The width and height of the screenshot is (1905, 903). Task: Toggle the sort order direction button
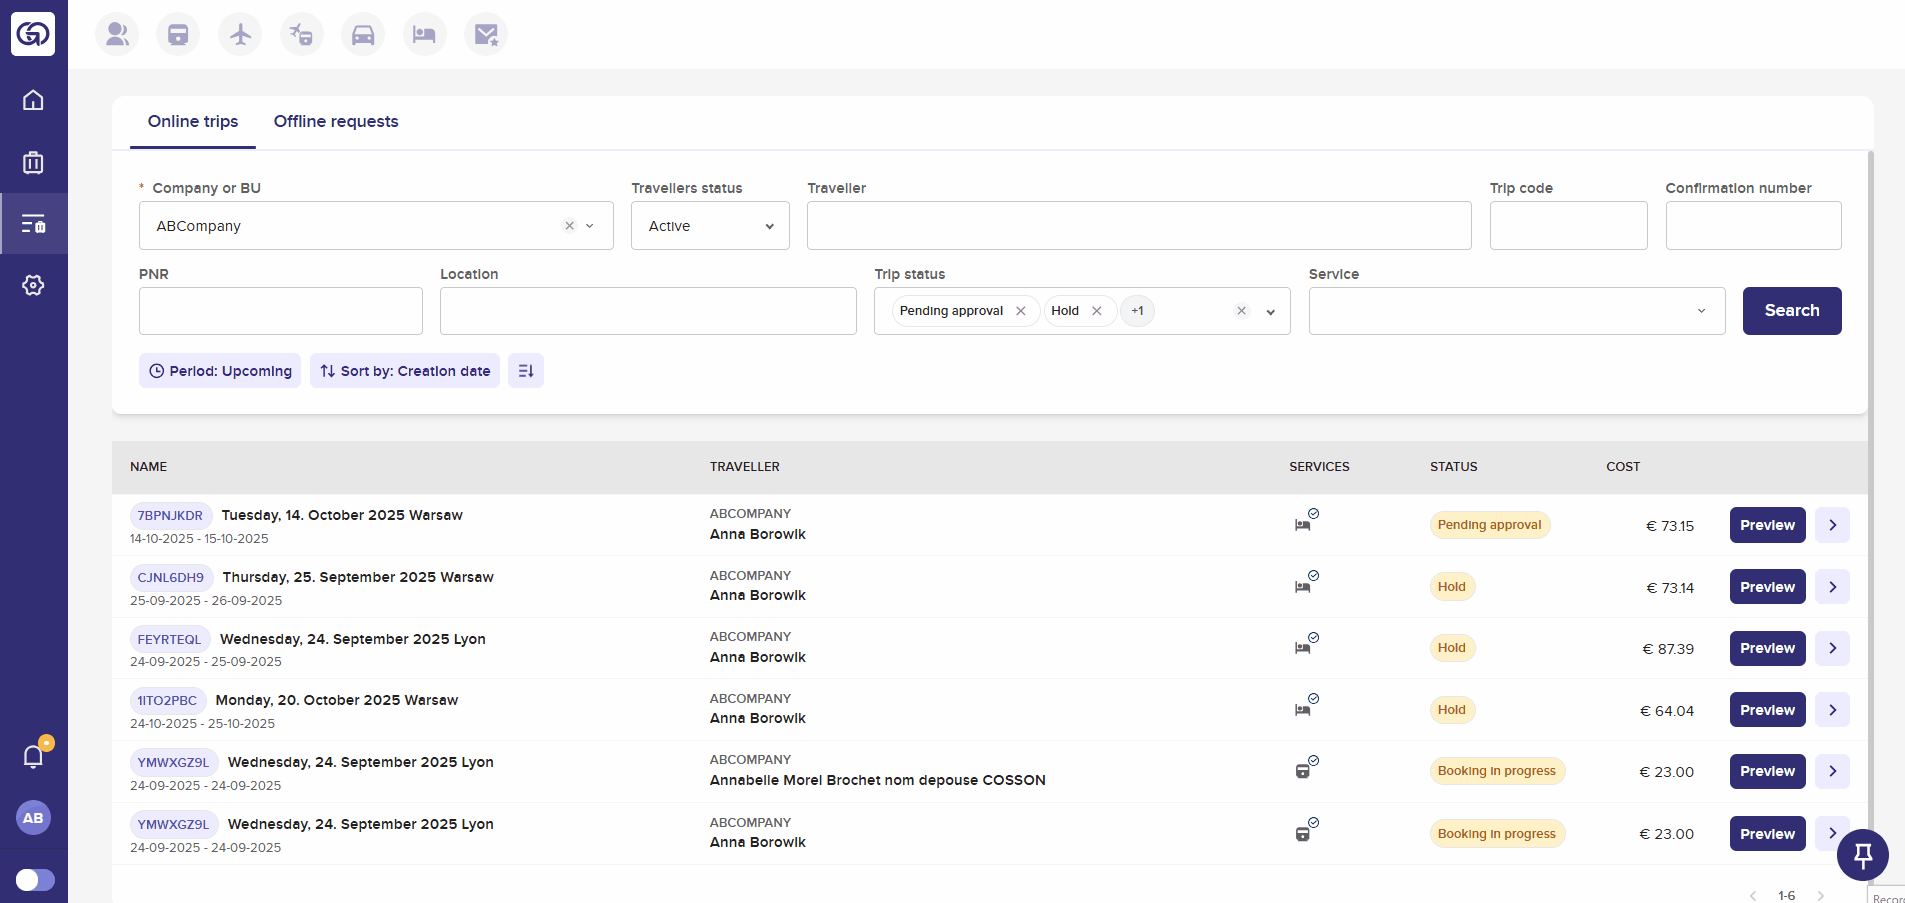(526, 371)
